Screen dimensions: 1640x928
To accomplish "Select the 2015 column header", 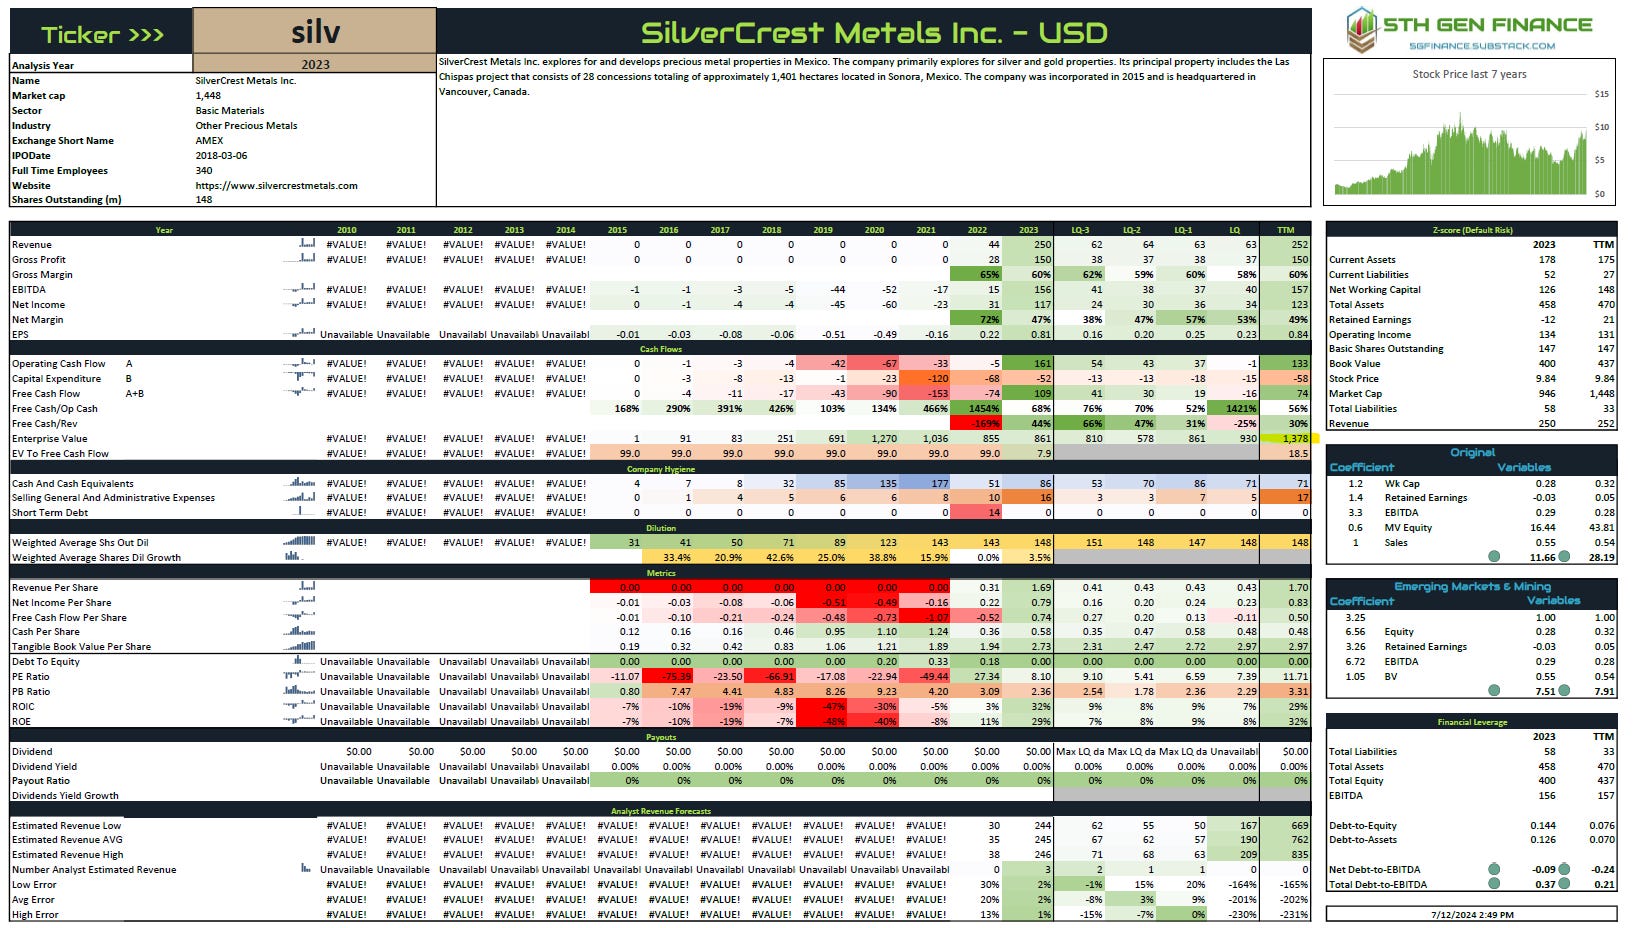I will [617, 230].
